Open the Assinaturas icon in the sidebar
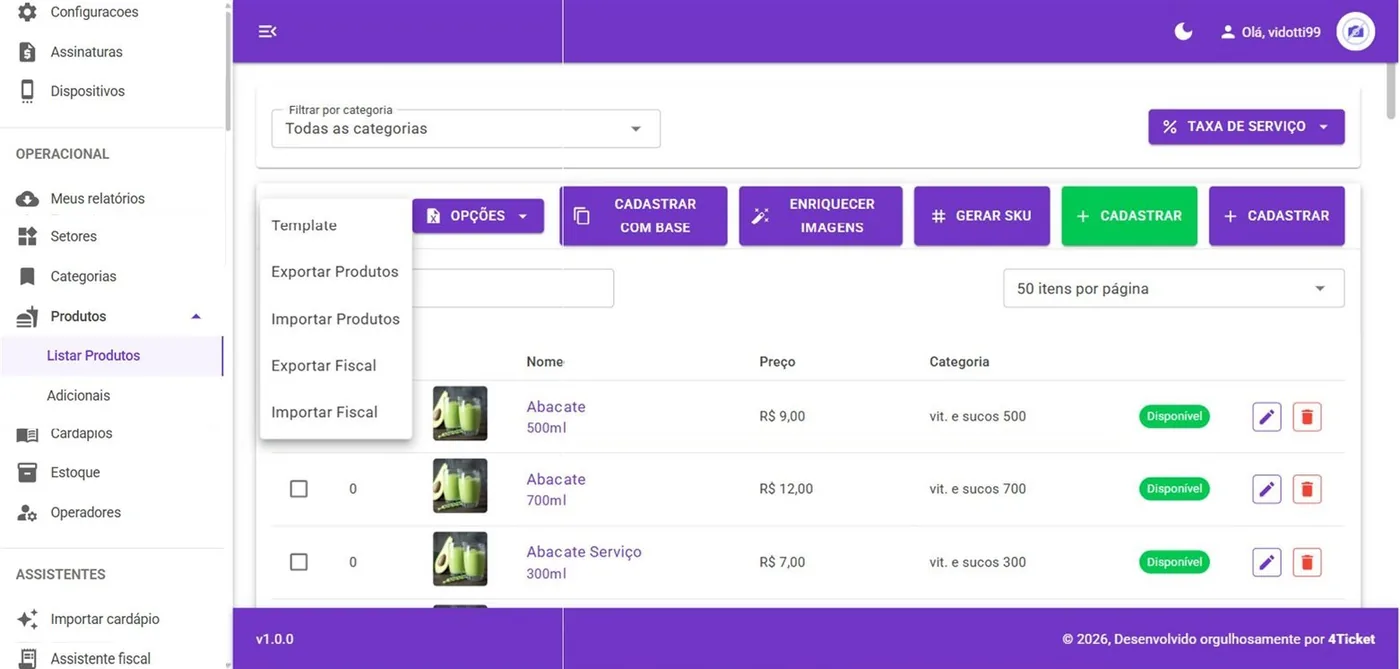This screenshot has height=669, width=1400. click(x=28, y=52)
